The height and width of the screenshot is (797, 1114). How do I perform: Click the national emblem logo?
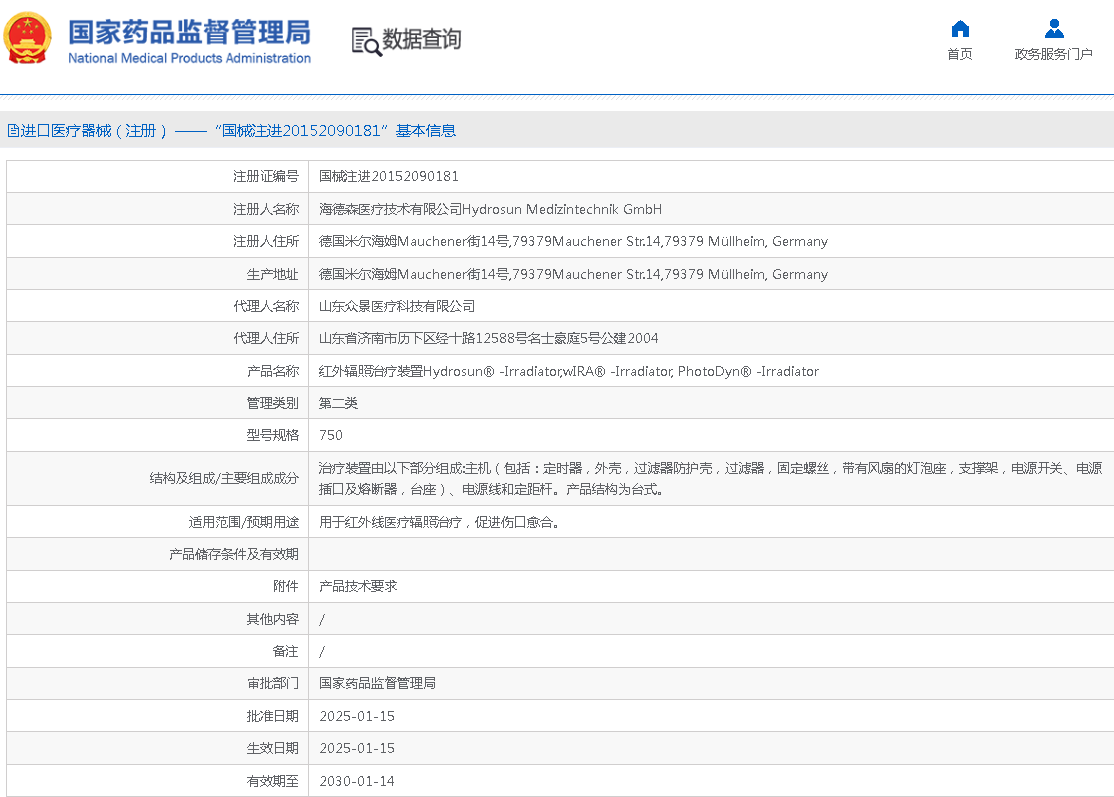[28, 39]
